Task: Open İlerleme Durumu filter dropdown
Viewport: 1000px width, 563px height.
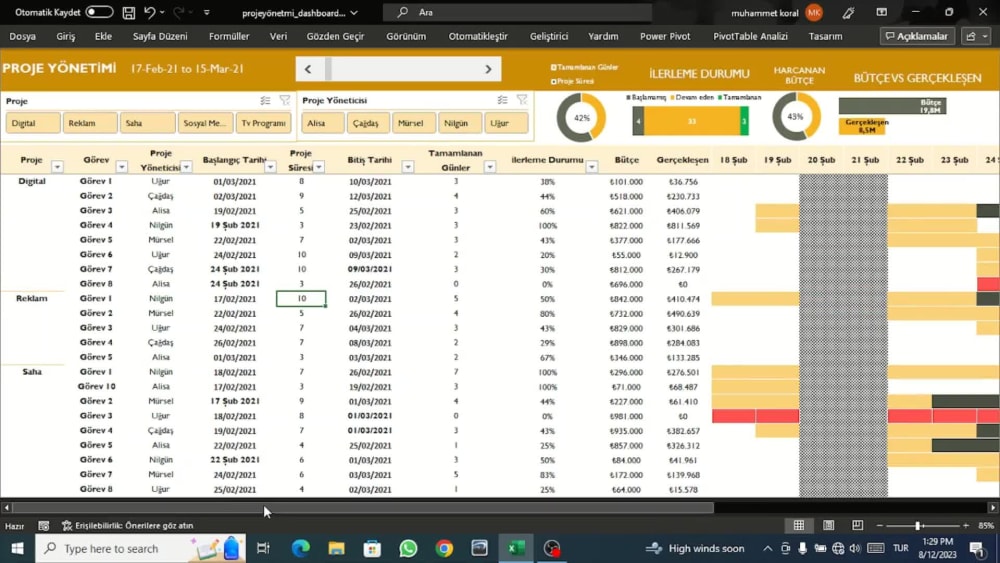Action: point(592,167)
